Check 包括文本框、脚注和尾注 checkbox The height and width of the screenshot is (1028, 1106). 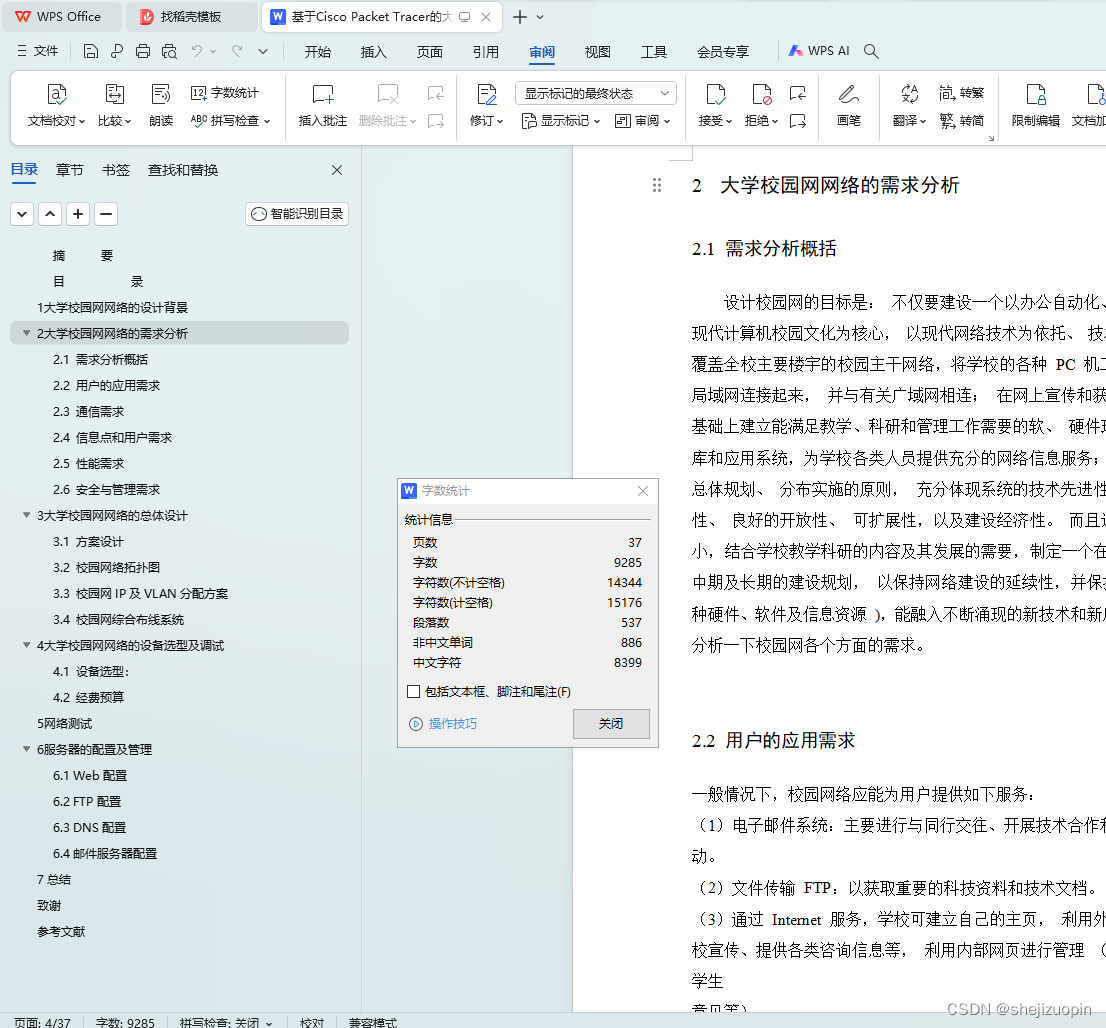(414, 691)
